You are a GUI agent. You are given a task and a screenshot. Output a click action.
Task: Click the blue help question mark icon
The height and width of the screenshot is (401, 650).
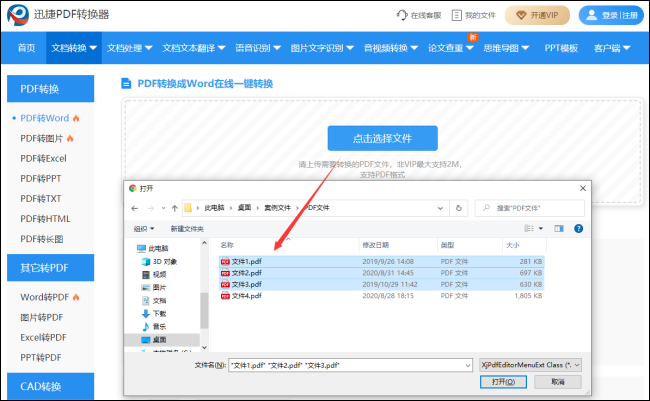[x=578, y=228]
